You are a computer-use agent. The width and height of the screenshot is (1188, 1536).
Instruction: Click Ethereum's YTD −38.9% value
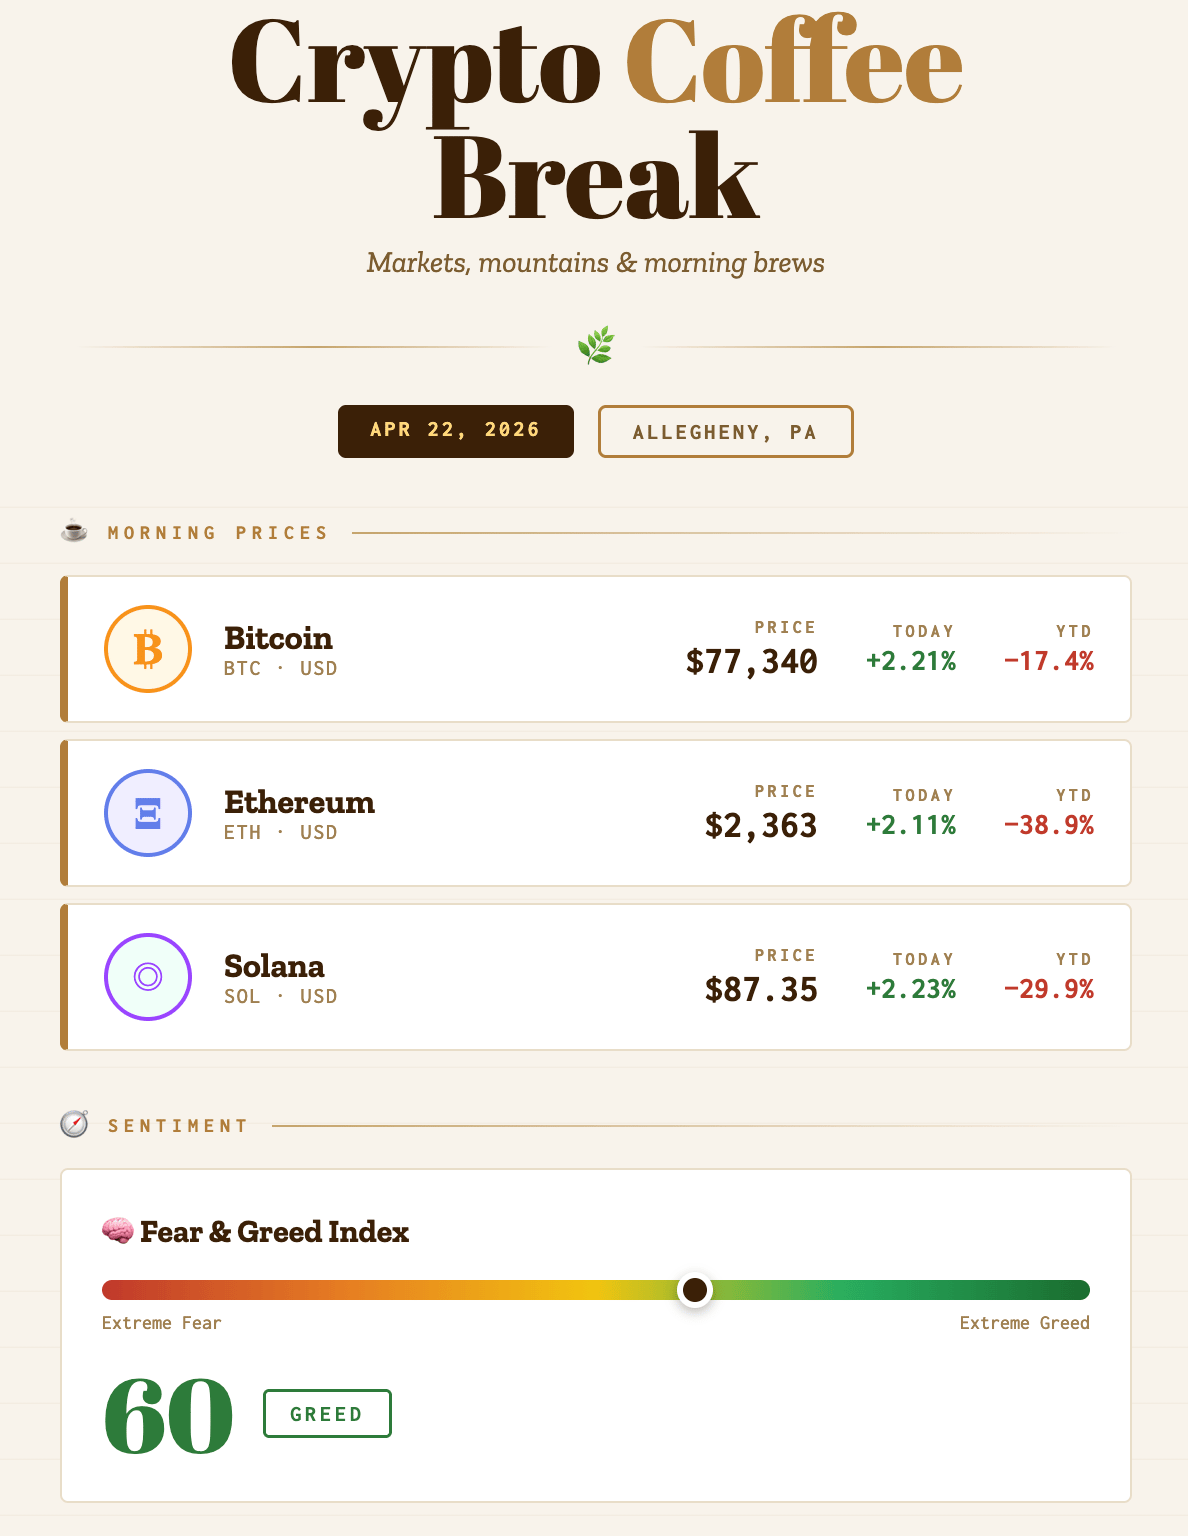pos(1049,826)
